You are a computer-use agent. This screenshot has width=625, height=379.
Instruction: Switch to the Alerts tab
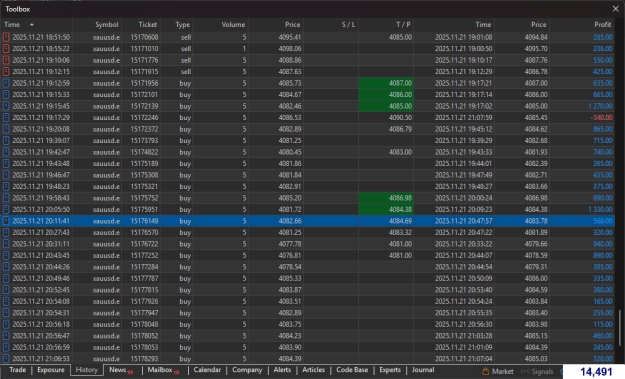[x=282, y=370]
